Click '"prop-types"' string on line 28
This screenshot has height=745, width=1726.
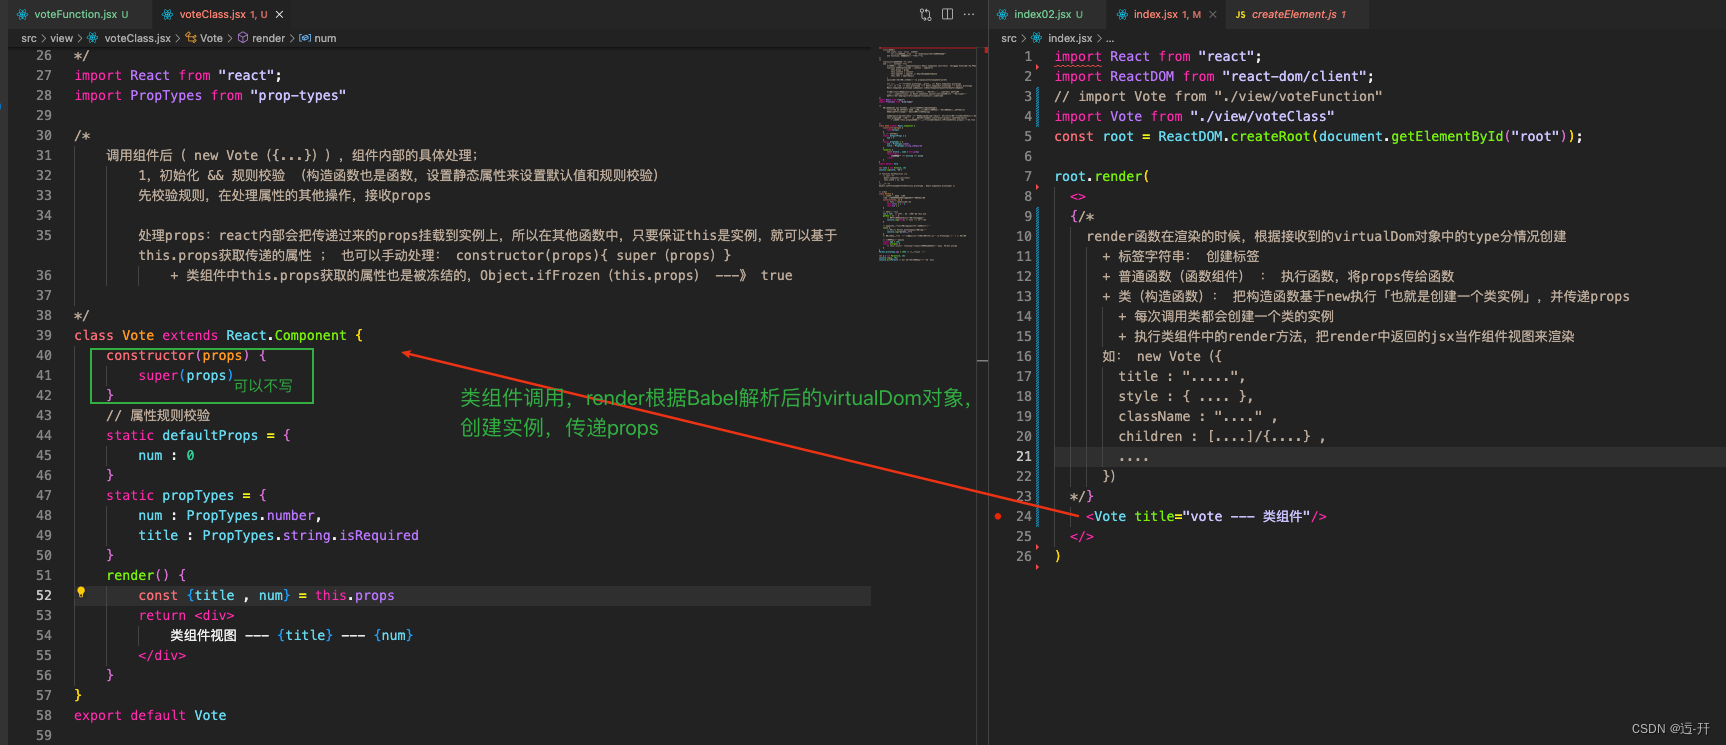coord(298,95)
